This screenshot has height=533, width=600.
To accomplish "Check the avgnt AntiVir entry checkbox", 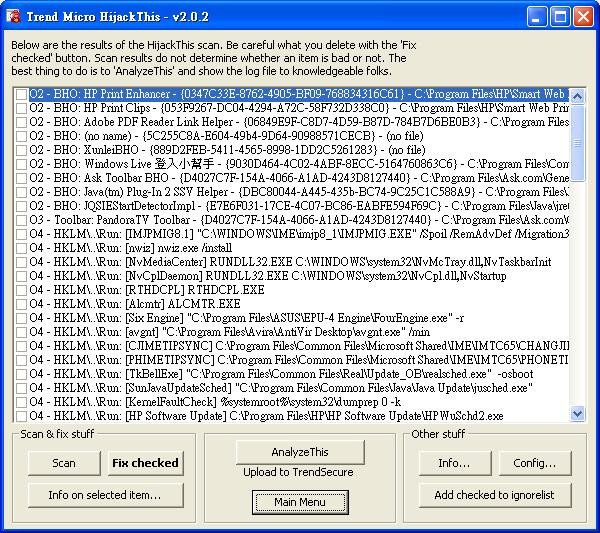I will pyautogui.click(x=21, y=332).
